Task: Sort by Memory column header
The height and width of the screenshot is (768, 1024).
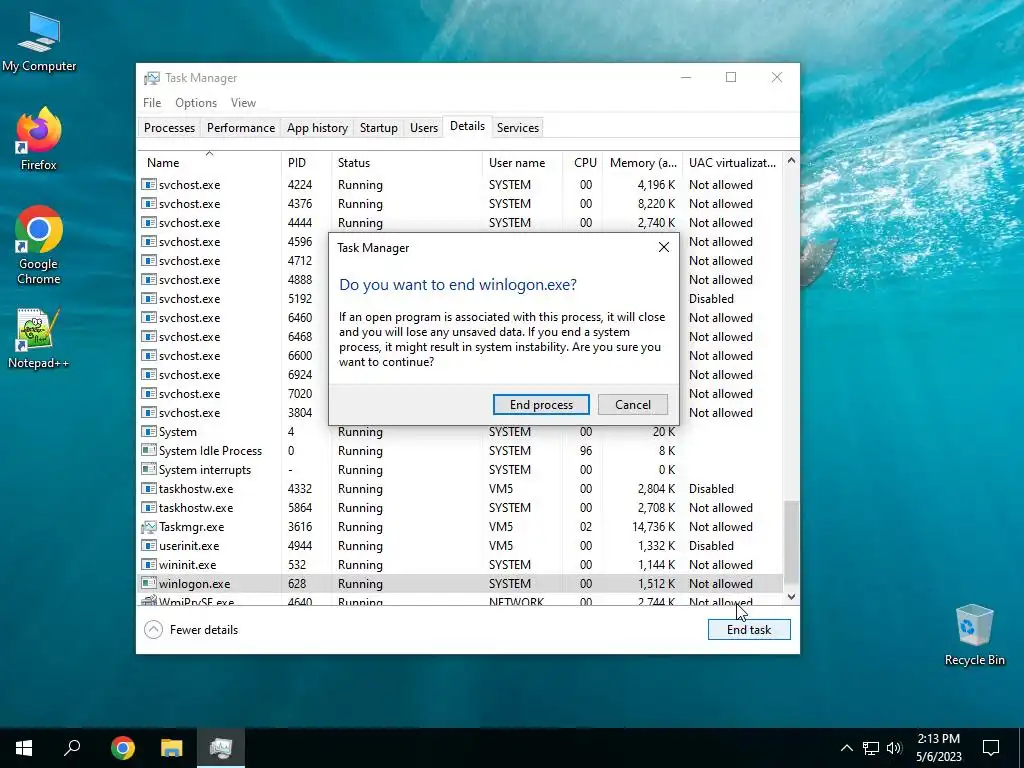Action: [x=643, y=163]
